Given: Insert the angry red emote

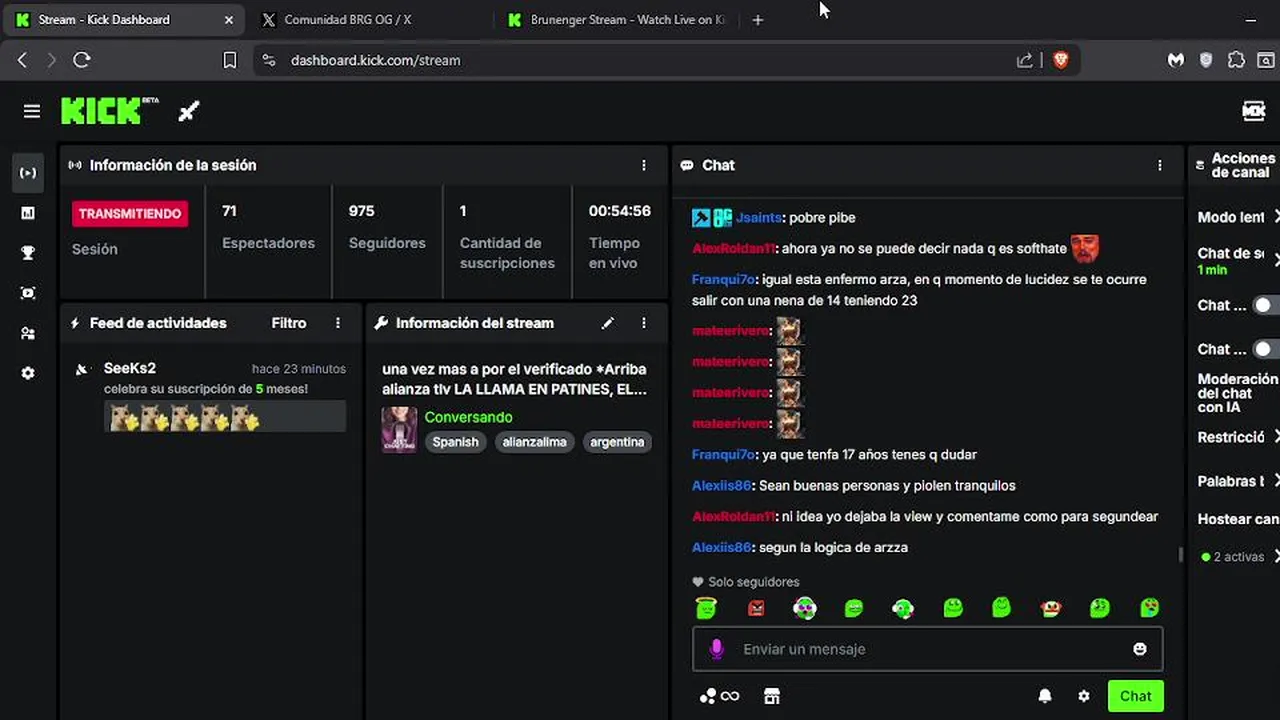Looking at the screenshot, I should click(x=756, y=608).
